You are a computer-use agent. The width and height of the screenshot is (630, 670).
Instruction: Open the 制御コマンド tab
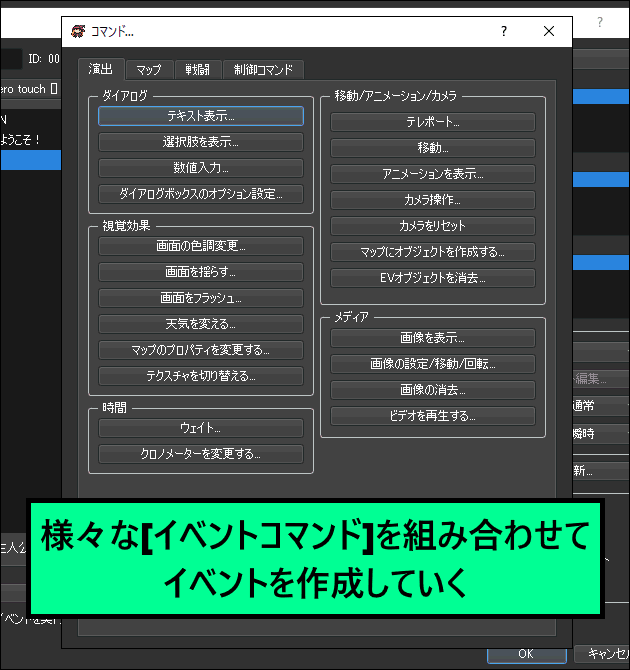[x=263, y=70]
